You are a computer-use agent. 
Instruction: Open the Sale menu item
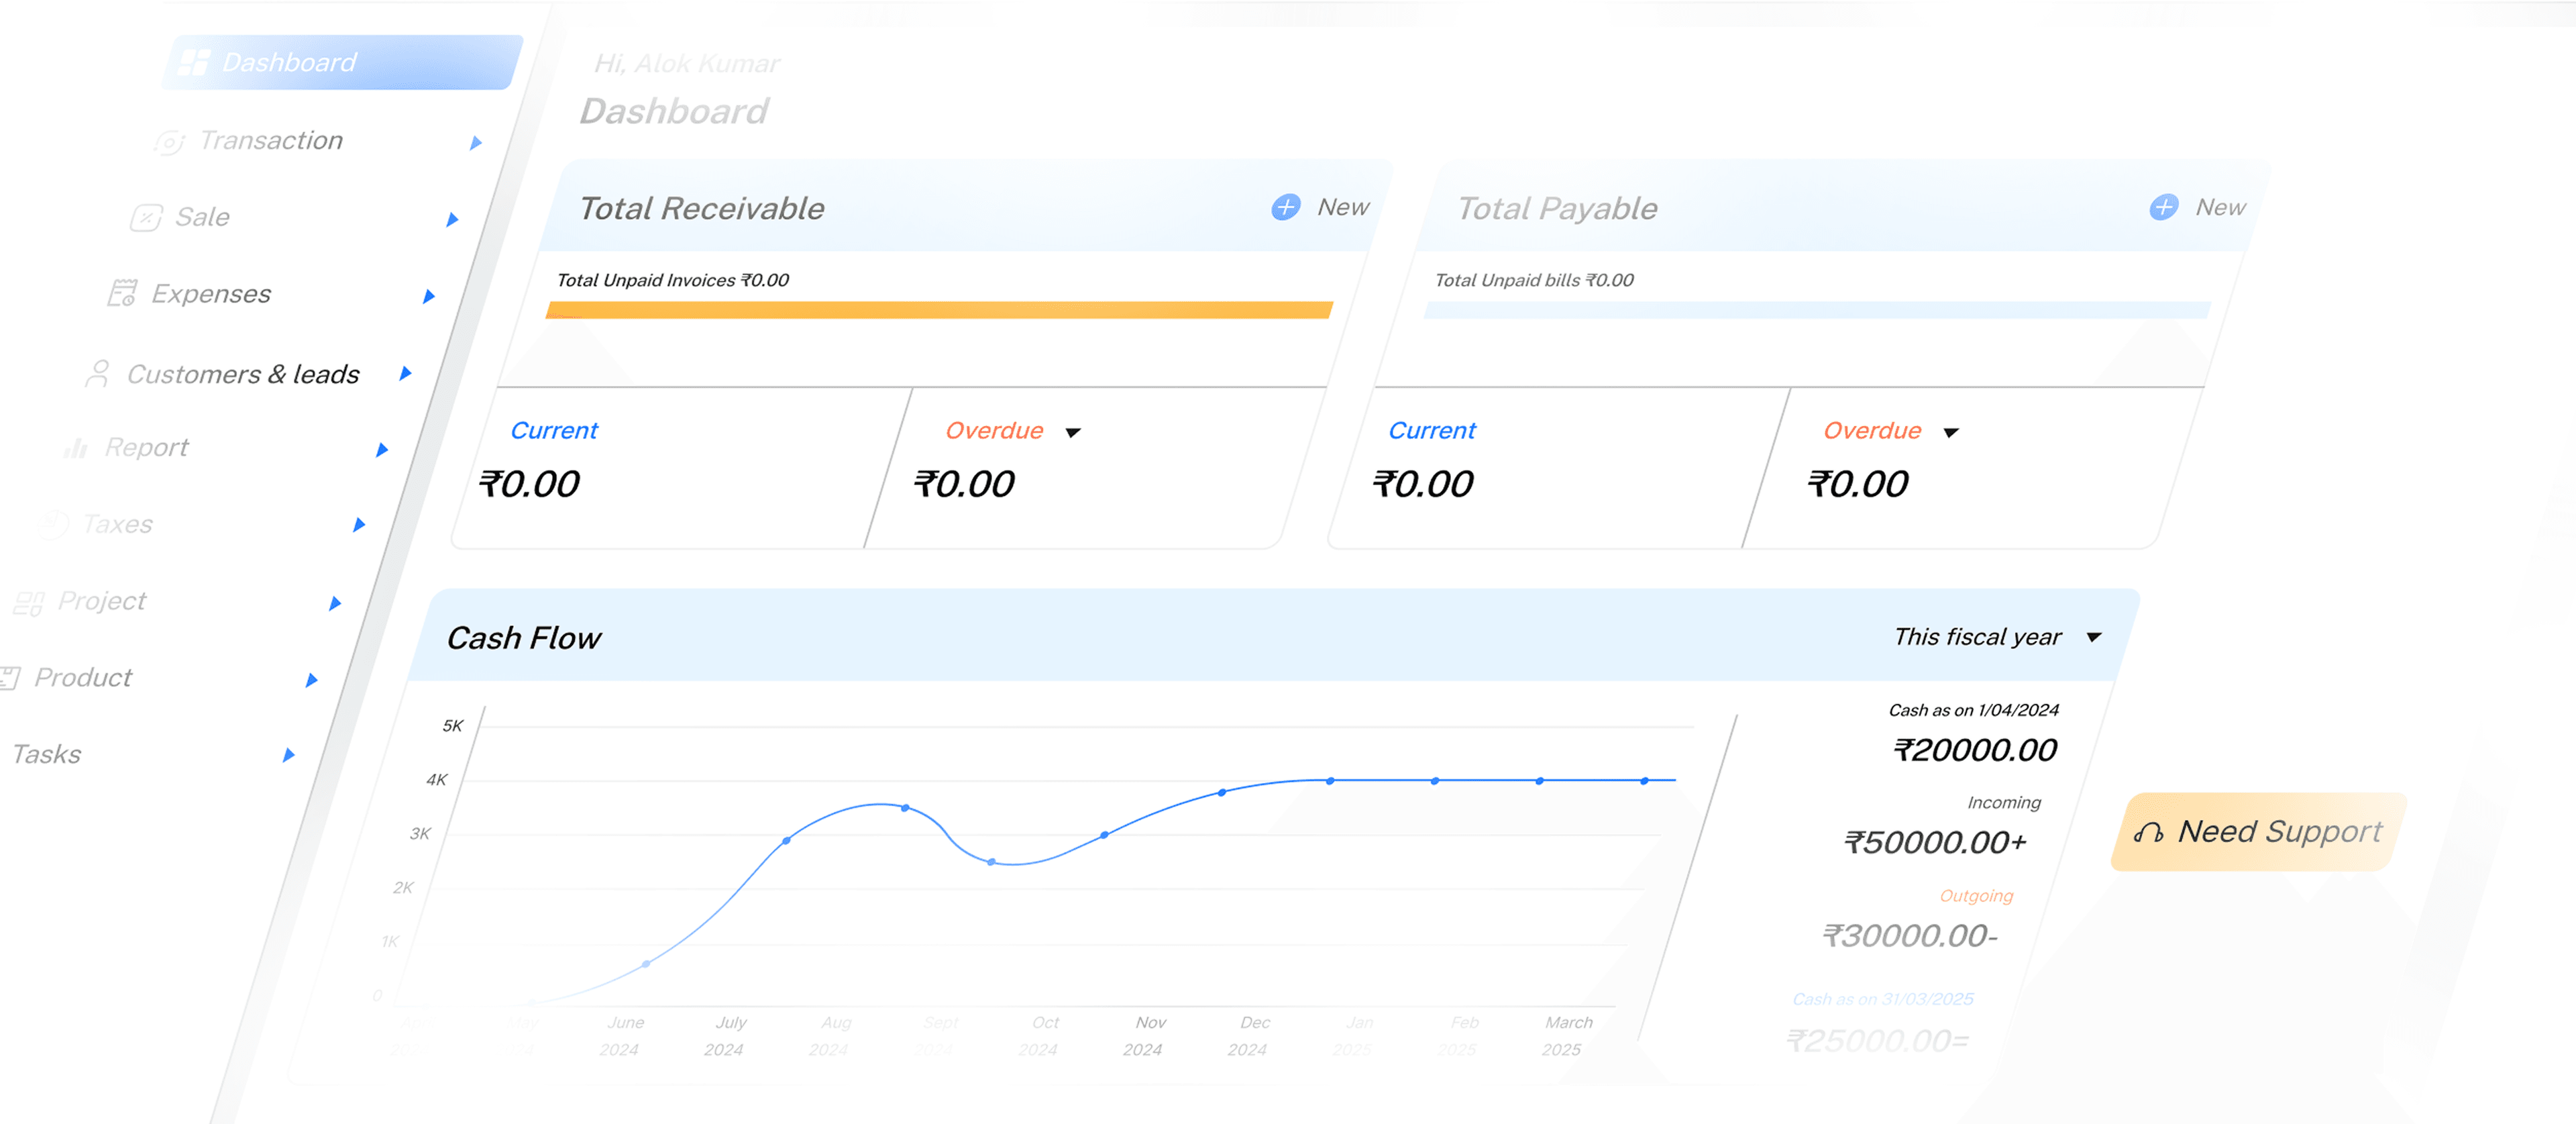203,217
